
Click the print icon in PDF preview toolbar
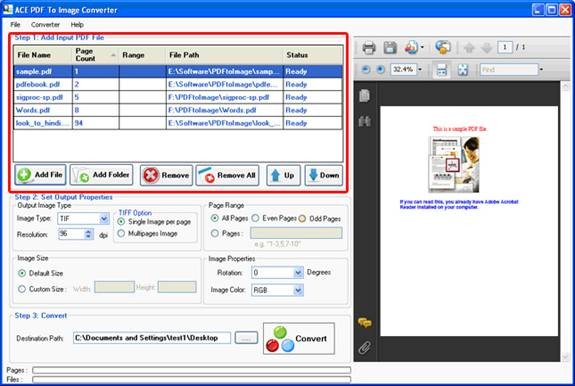(x=369, y=48)
